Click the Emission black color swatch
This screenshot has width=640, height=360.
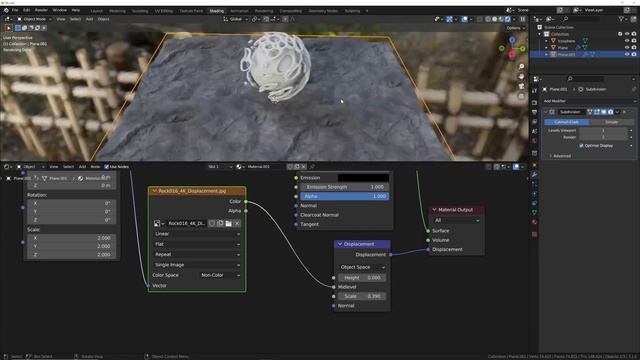click(363, 178)
